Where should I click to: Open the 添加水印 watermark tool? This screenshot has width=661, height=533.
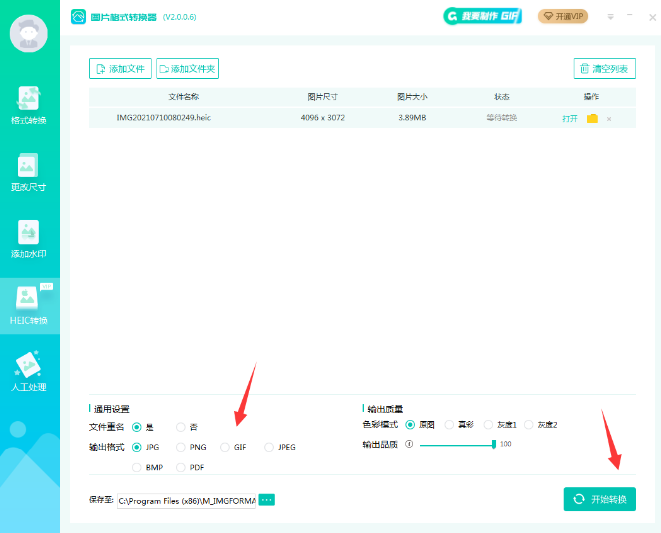[x=29, y=239]
